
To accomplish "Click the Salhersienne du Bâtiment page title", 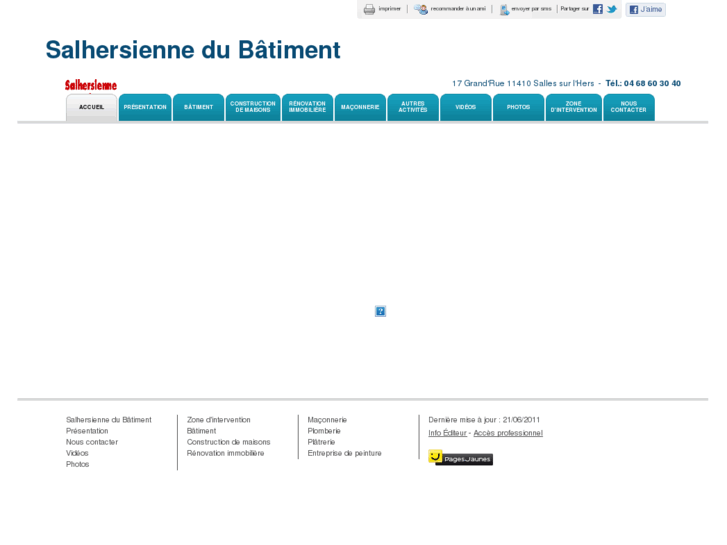I will (x=193, y=50).
